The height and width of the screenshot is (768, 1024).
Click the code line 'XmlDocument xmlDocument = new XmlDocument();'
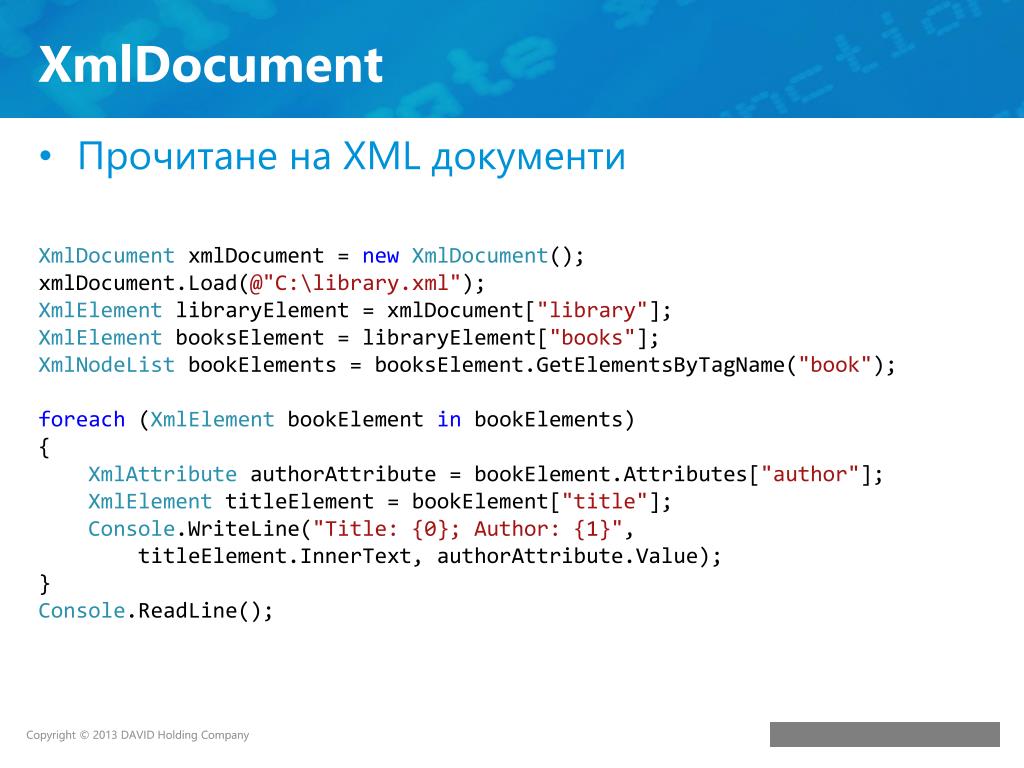click(311, 256)
